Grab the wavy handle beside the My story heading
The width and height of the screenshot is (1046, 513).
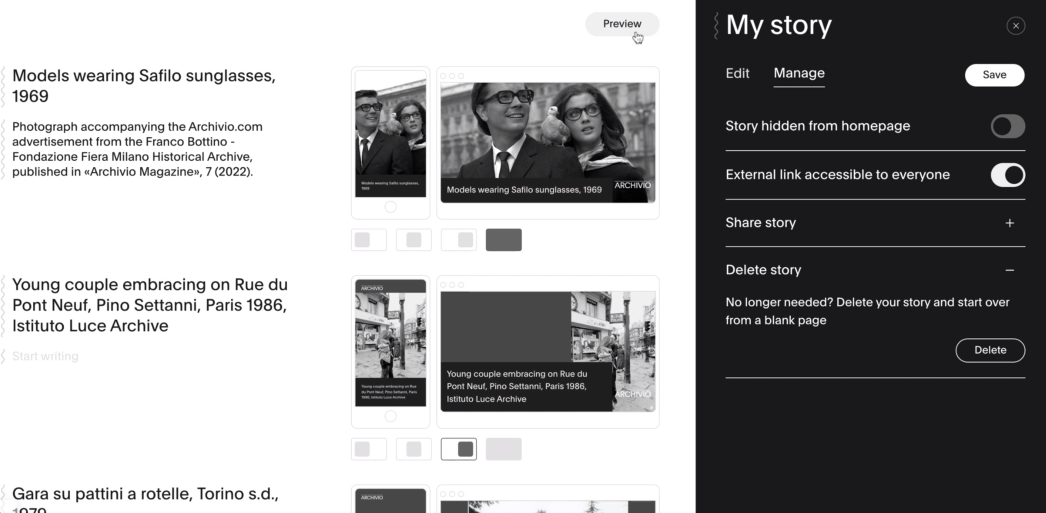point(716,25)
